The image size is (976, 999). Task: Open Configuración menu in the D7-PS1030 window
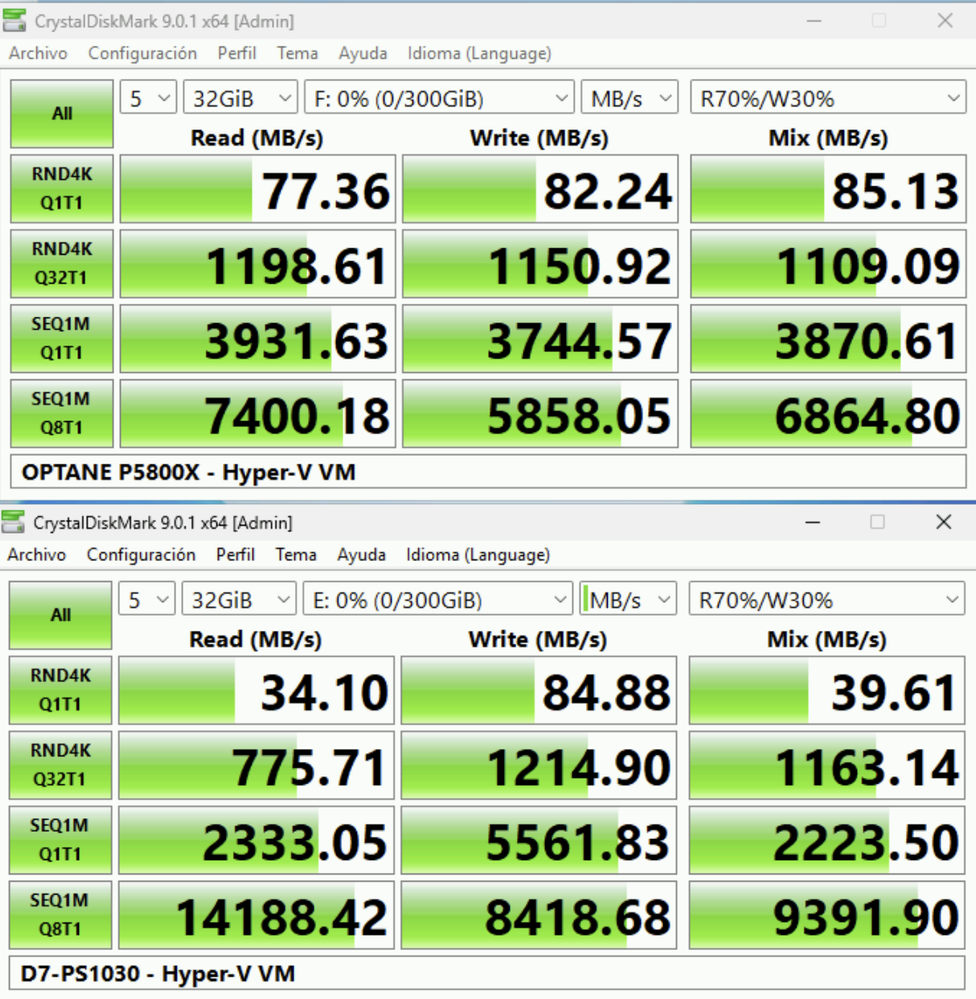(141, 555)
